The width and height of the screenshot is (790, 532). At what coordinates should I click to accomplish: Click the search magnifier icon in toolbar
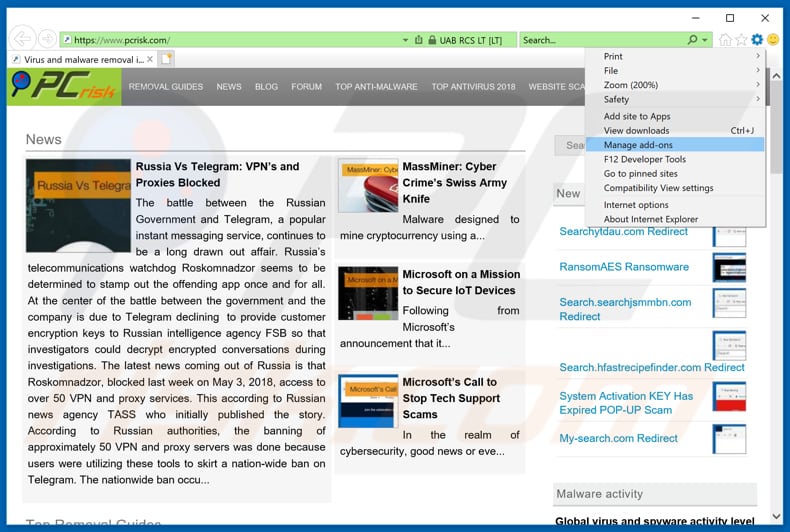[x=692, y=40]
